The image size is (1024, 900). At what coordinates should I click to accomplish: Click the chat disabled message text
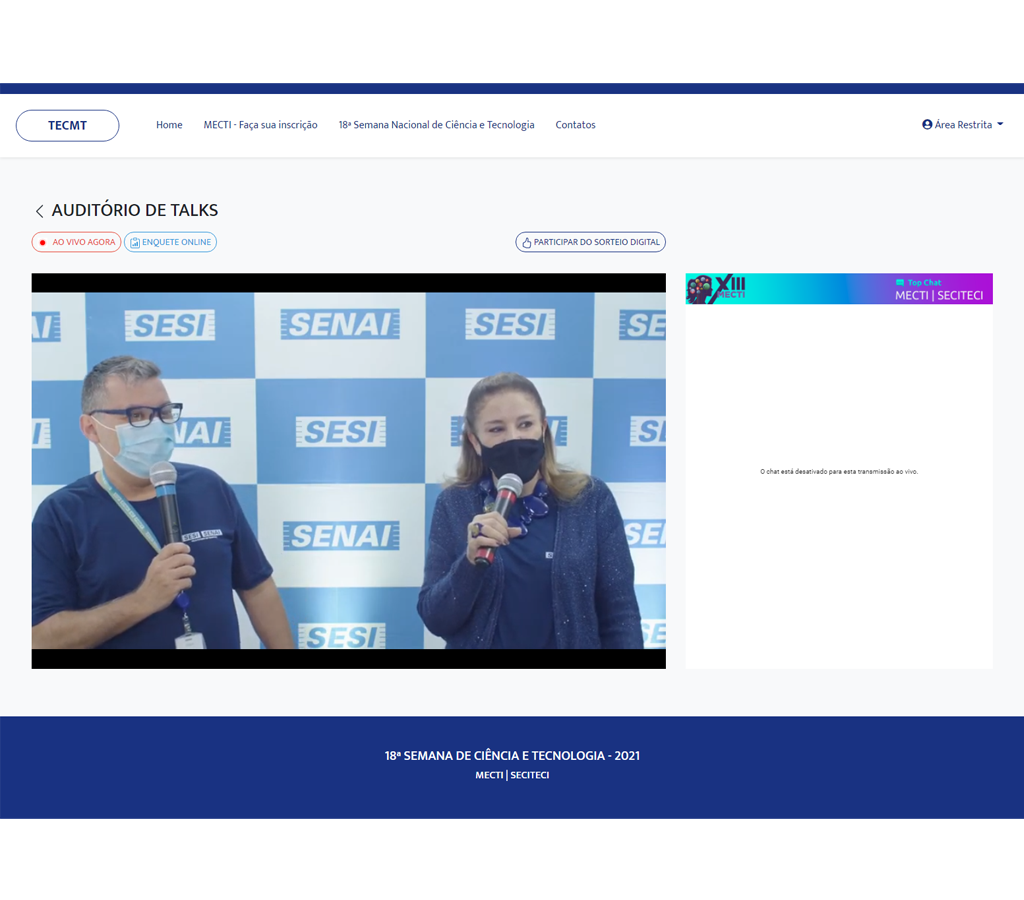[839, 472]
